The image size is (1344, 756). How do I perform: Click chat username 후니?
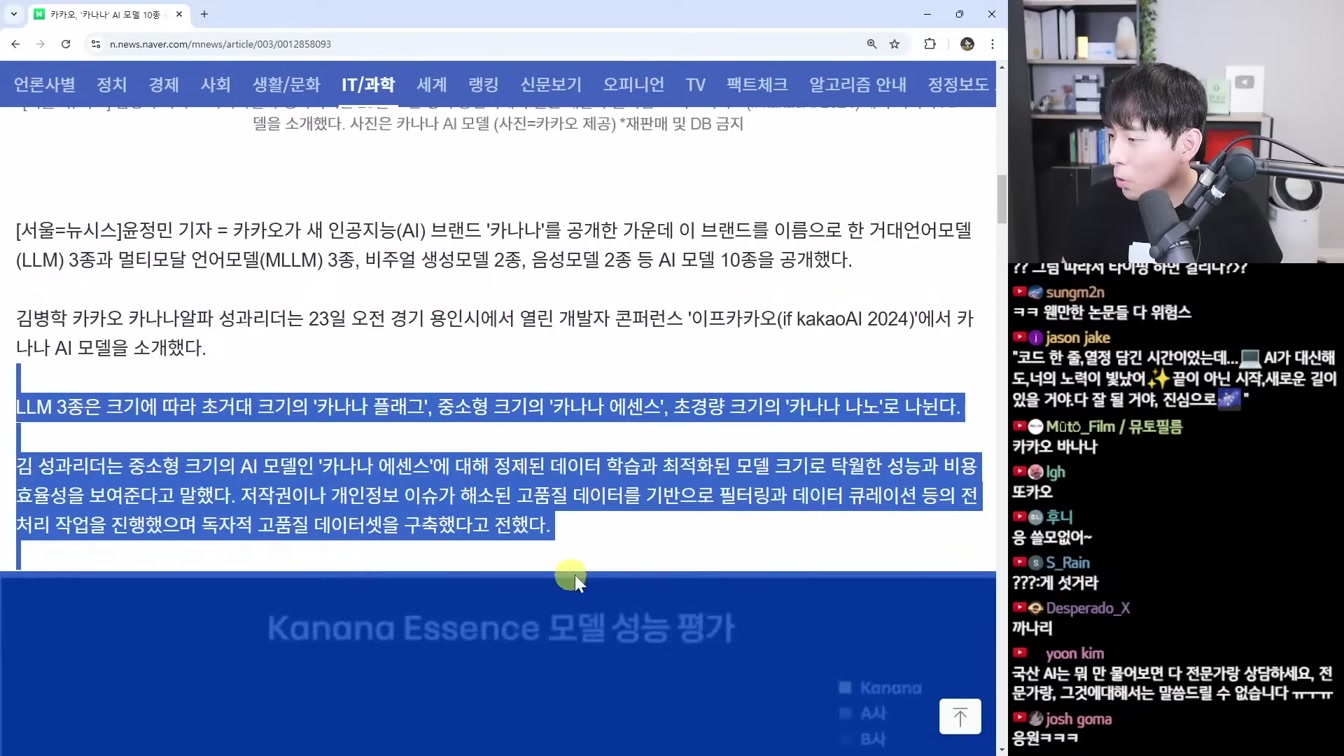[1059, 517]
